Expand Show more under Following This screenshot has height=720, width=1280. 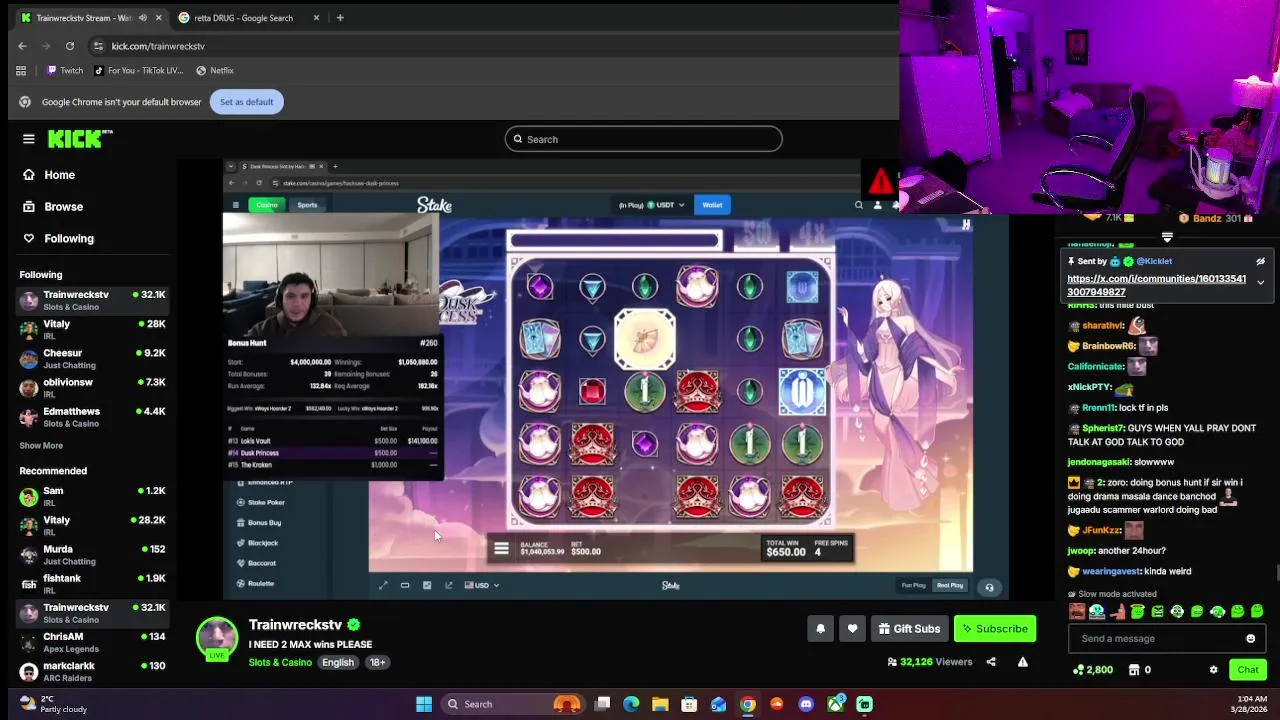[41, 446]
